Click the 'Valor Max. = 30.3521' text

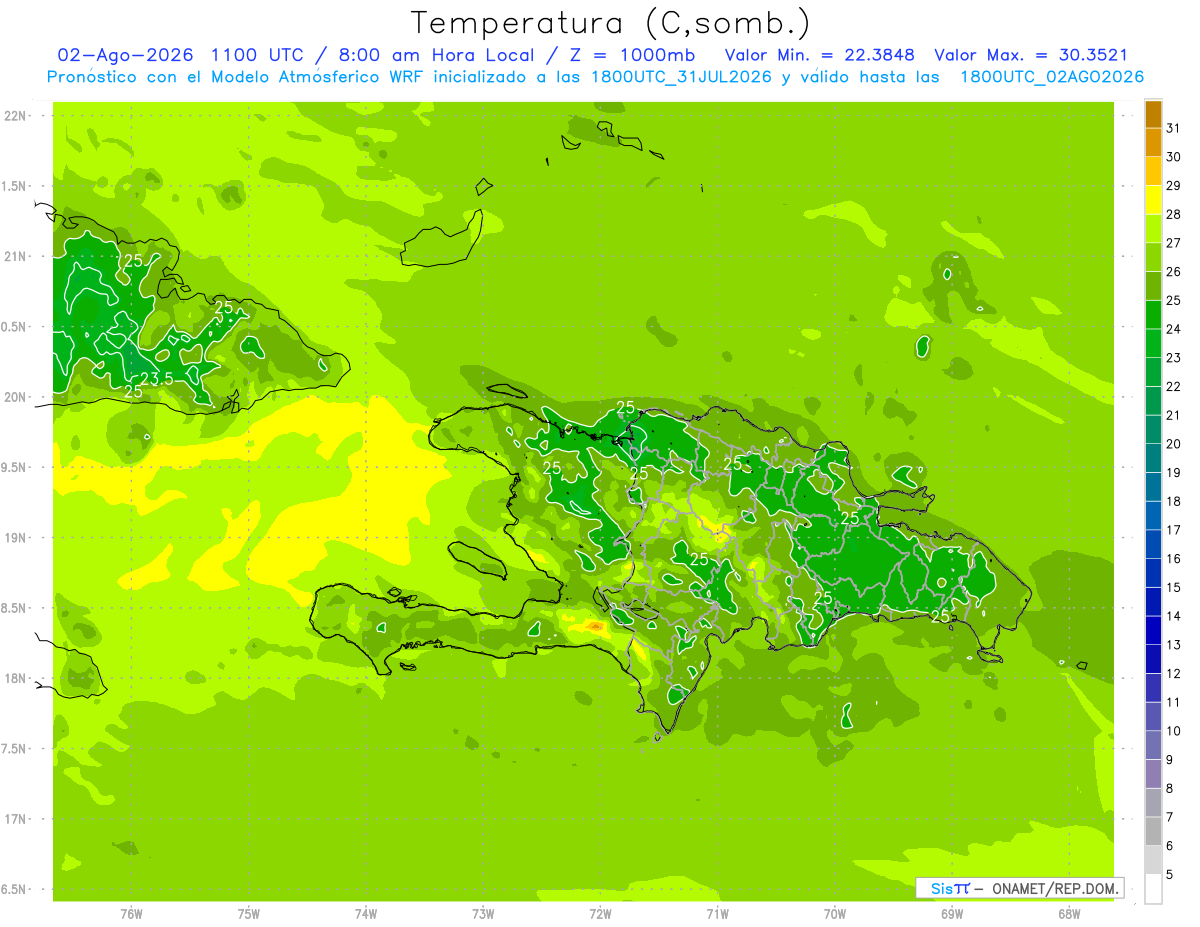[x=1030, y=55]
